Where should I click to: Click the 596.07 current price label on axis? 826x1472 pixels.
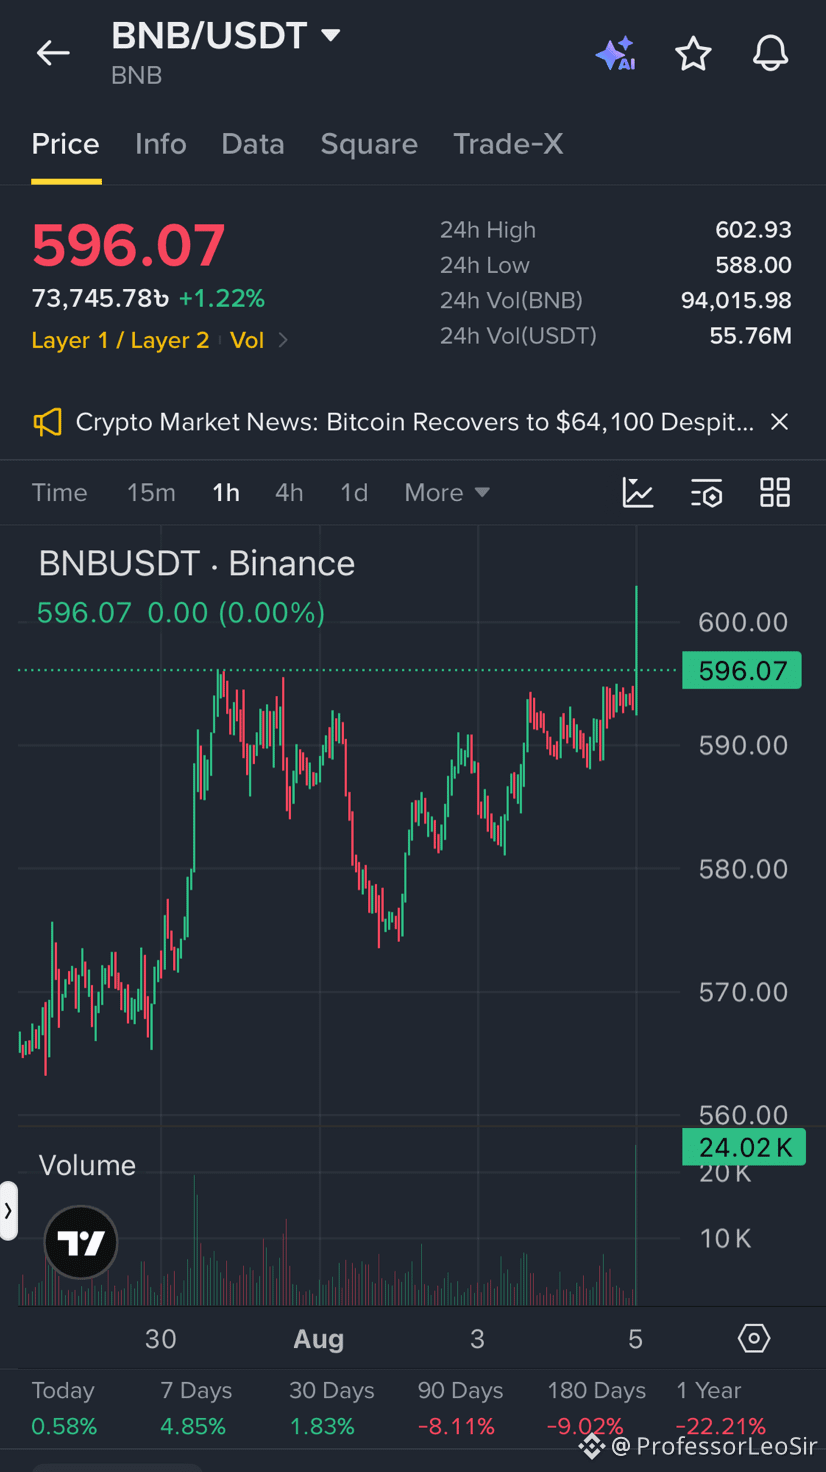click(x=742, y=670)
